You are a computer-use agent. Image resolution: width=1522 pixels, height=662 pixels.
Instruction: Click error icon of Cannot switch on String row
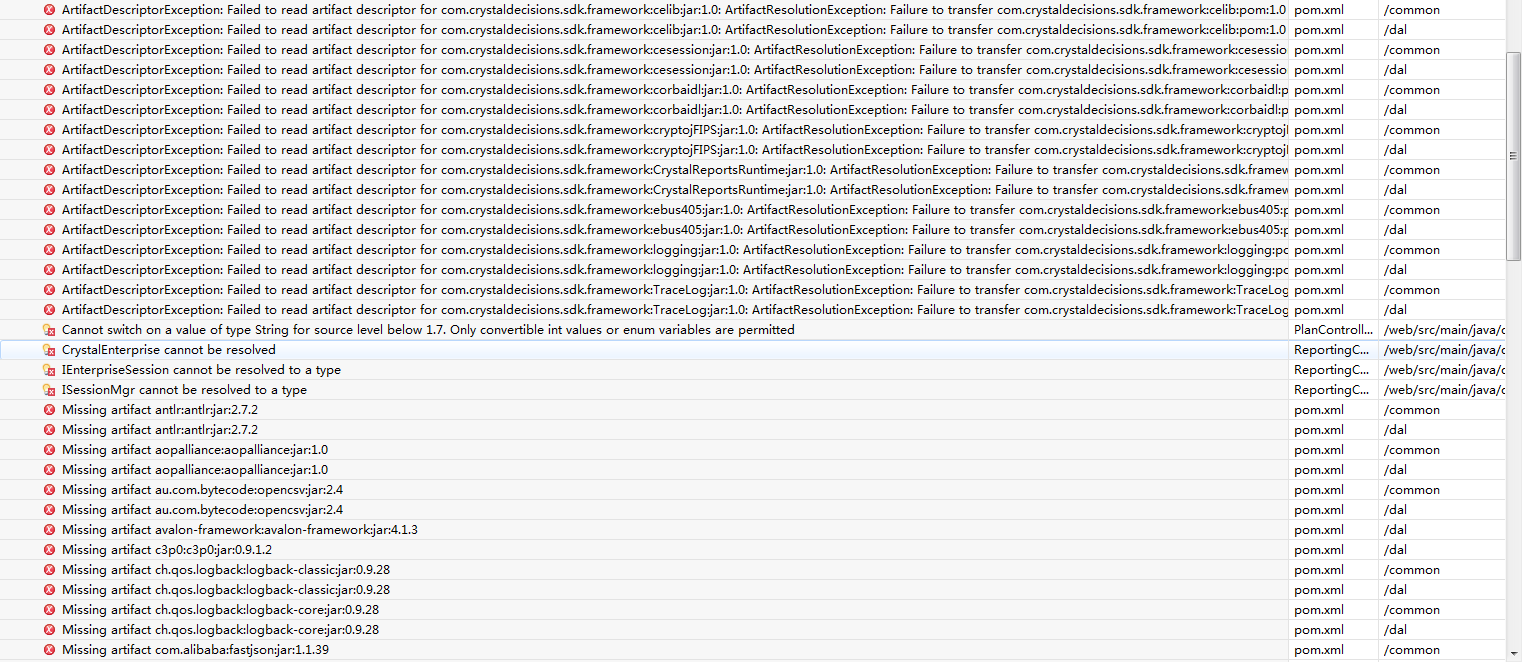click(x=49, y=330)
